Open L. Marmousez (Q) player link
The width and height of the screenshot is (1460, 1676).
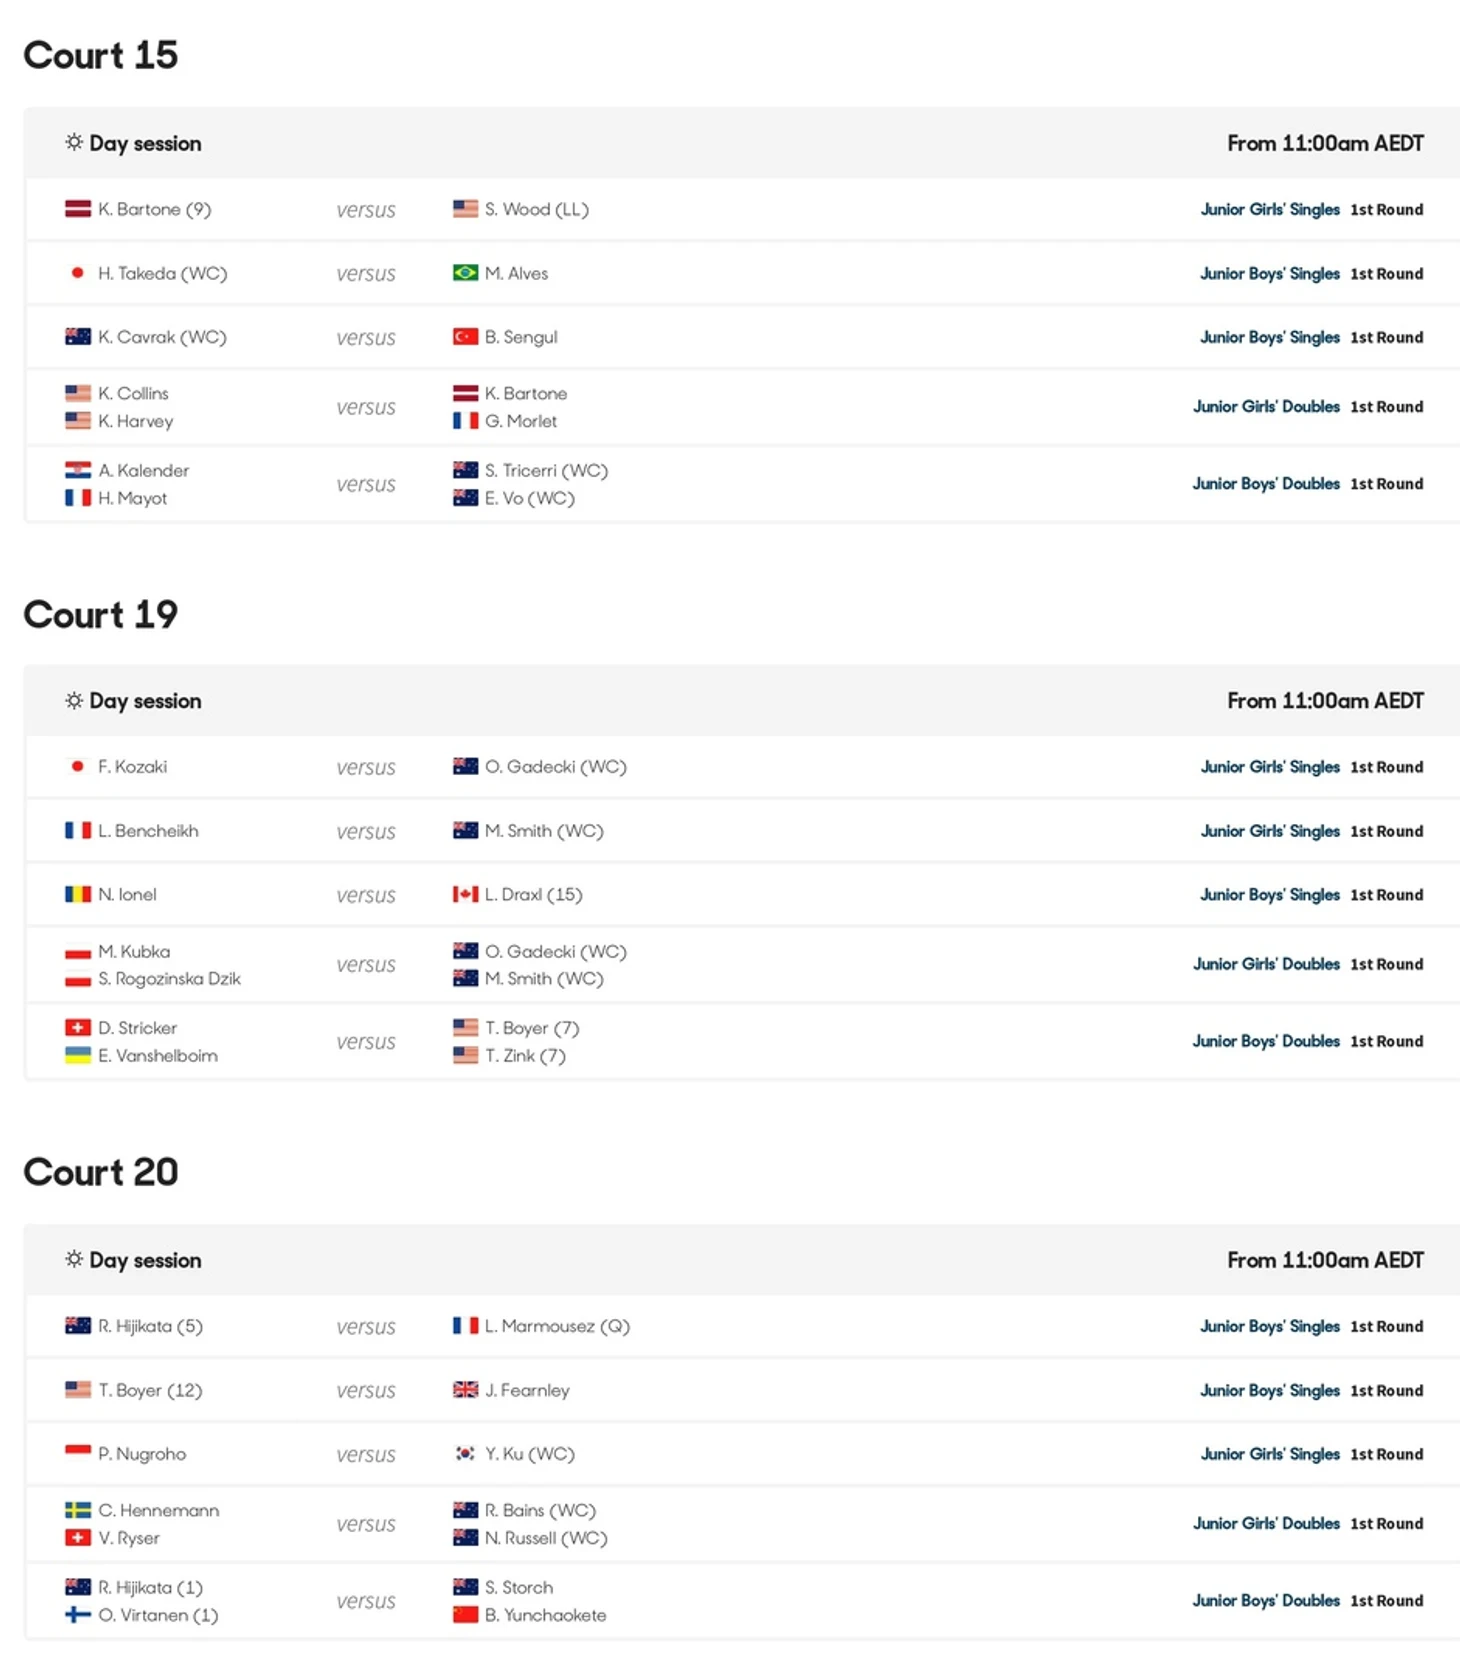[x=557, y=1326]
